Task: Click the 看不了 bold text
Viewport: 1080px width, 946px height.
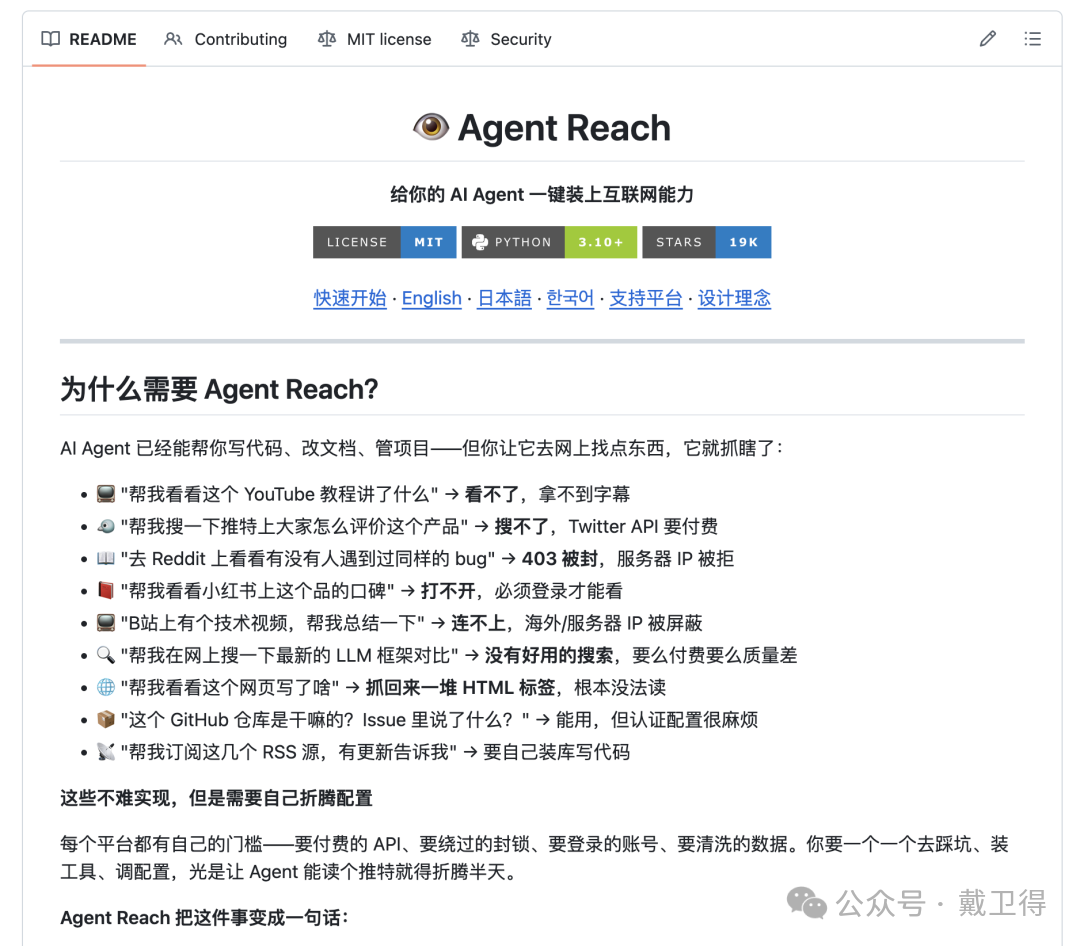Action: (492, 494)
